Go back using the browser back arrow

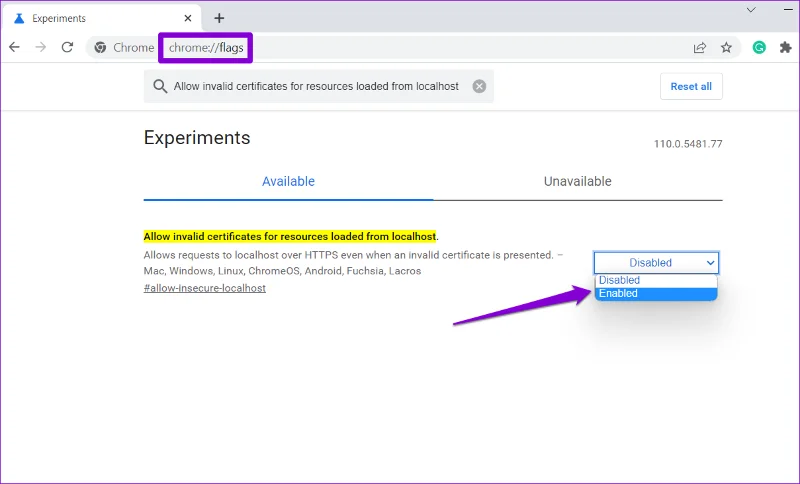pos(14,47)
